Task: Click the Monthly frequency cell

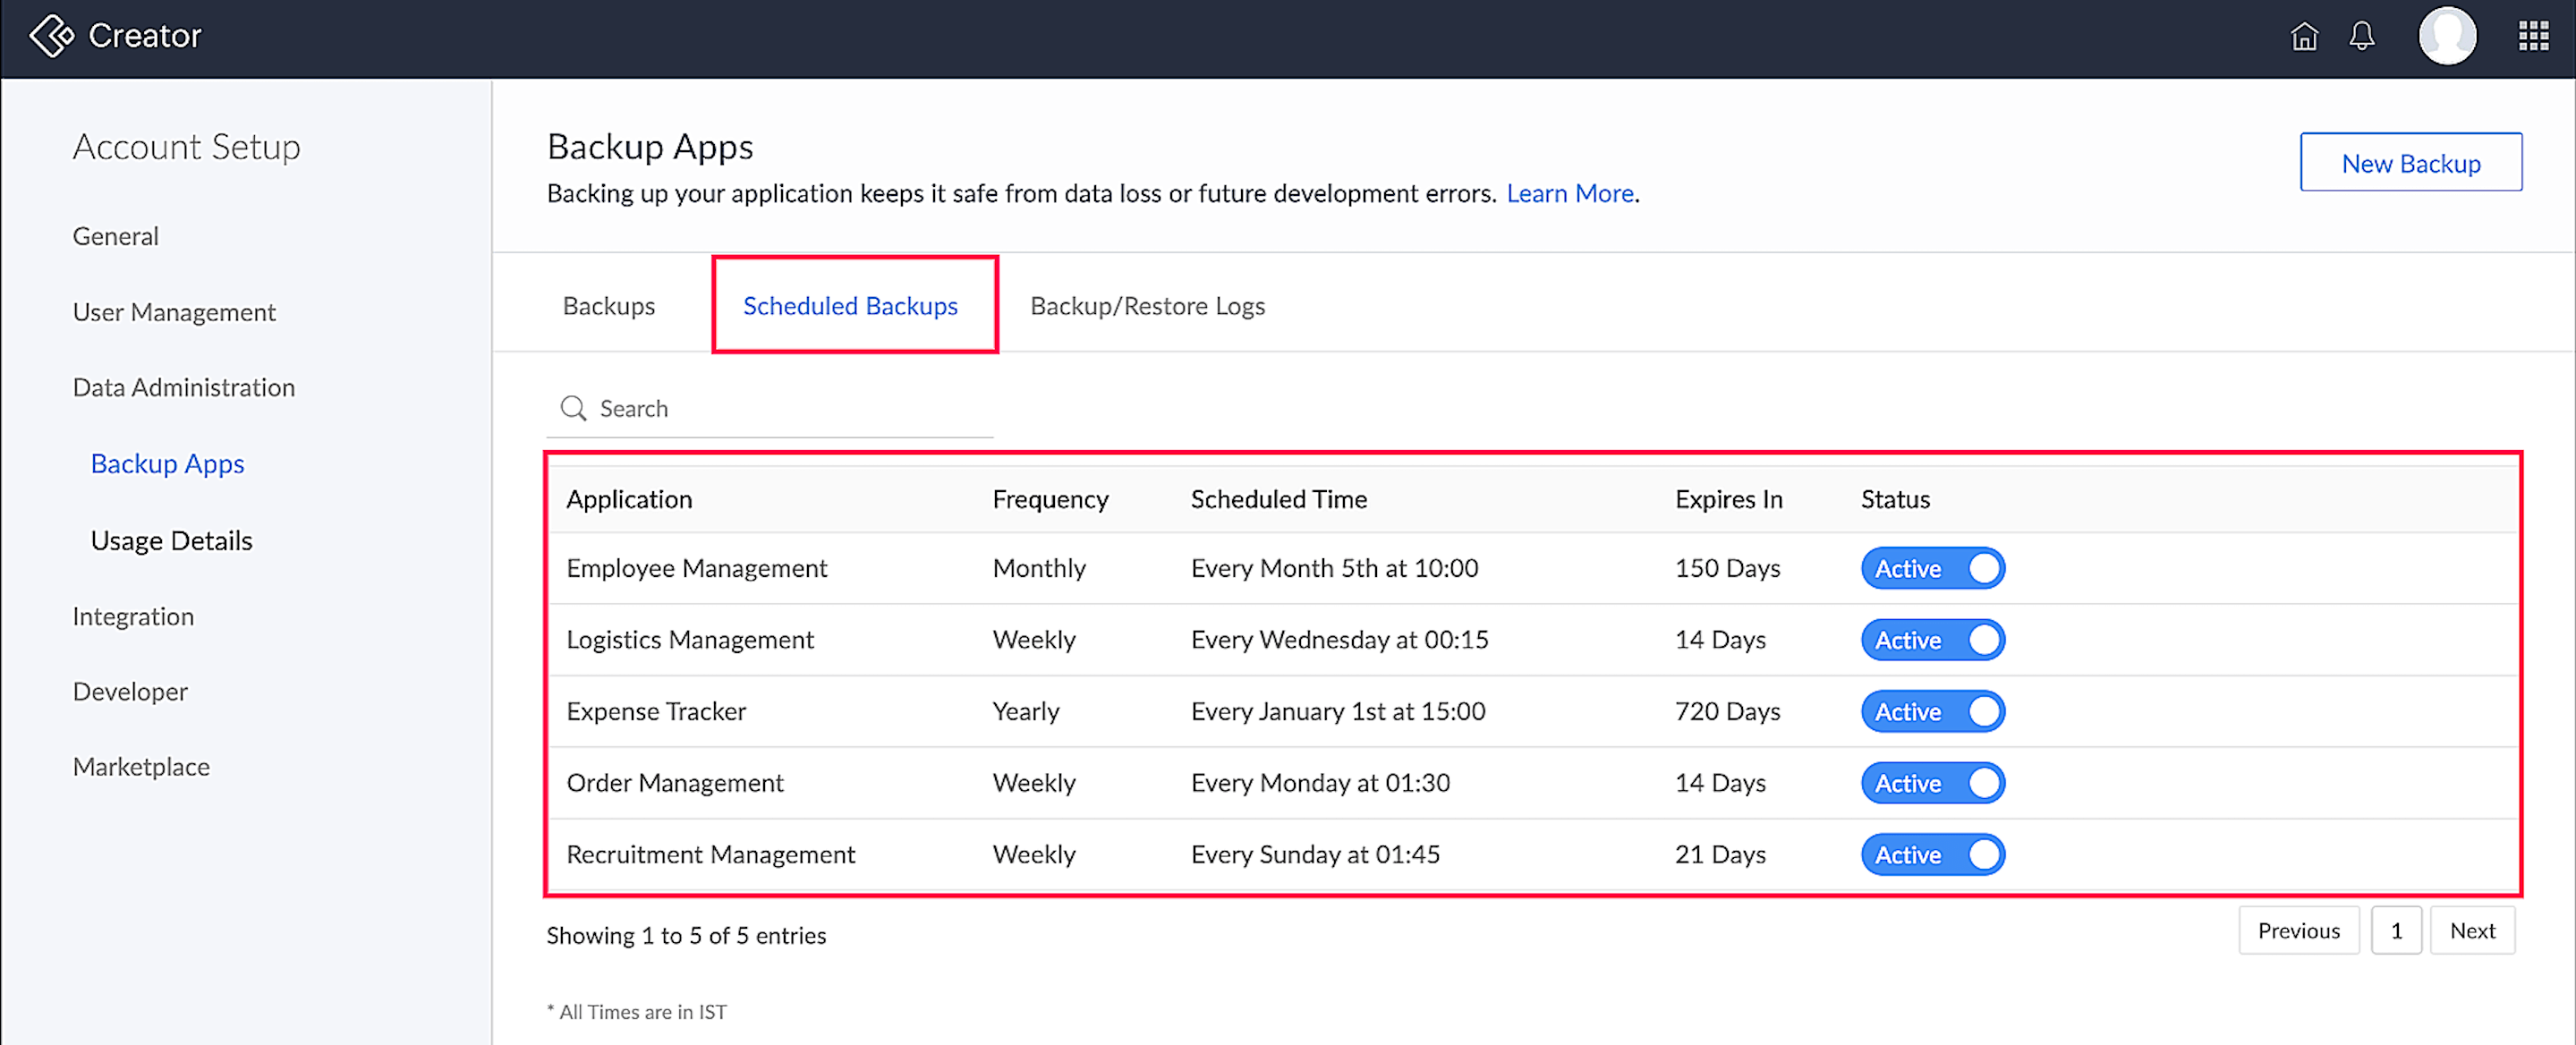Action: click(x=1039, y=568)
